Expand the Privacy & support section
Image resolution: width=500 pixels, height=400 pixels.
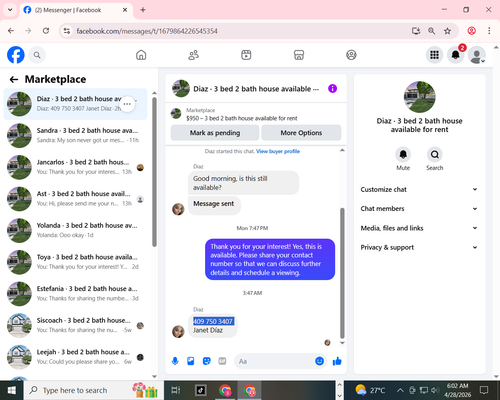[x=419, y=247]
